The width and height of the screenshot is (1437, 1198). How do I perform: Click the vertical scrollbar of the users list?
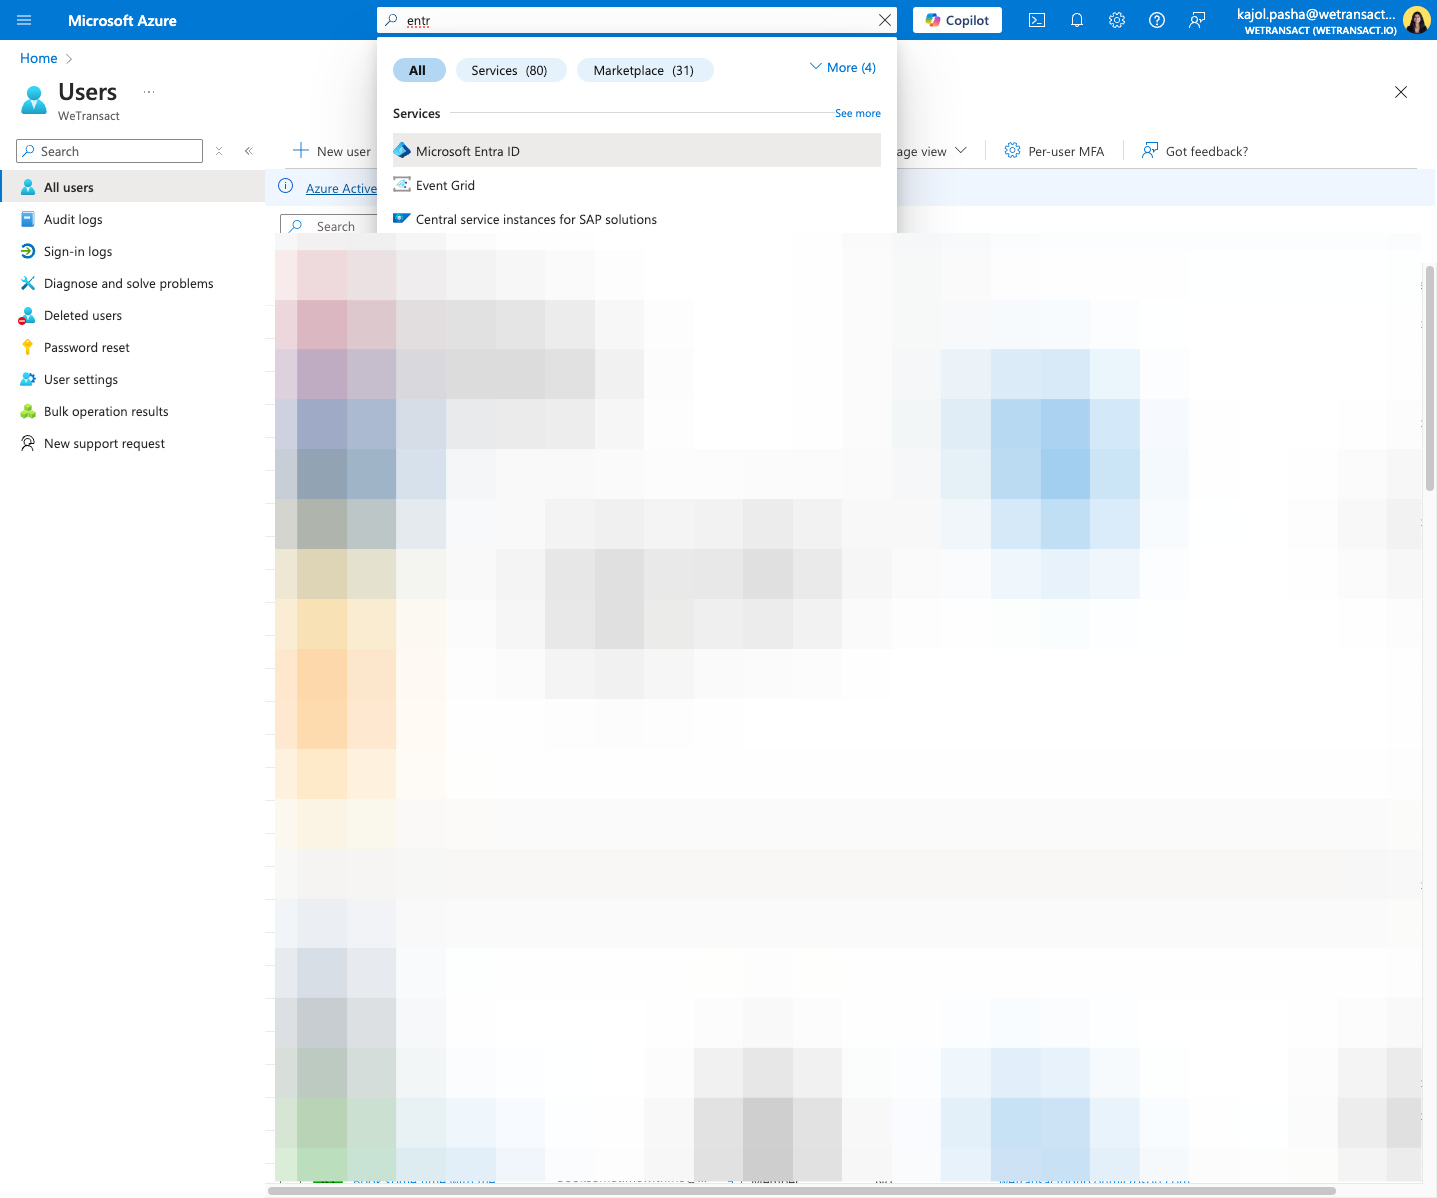click(1430, 378)
